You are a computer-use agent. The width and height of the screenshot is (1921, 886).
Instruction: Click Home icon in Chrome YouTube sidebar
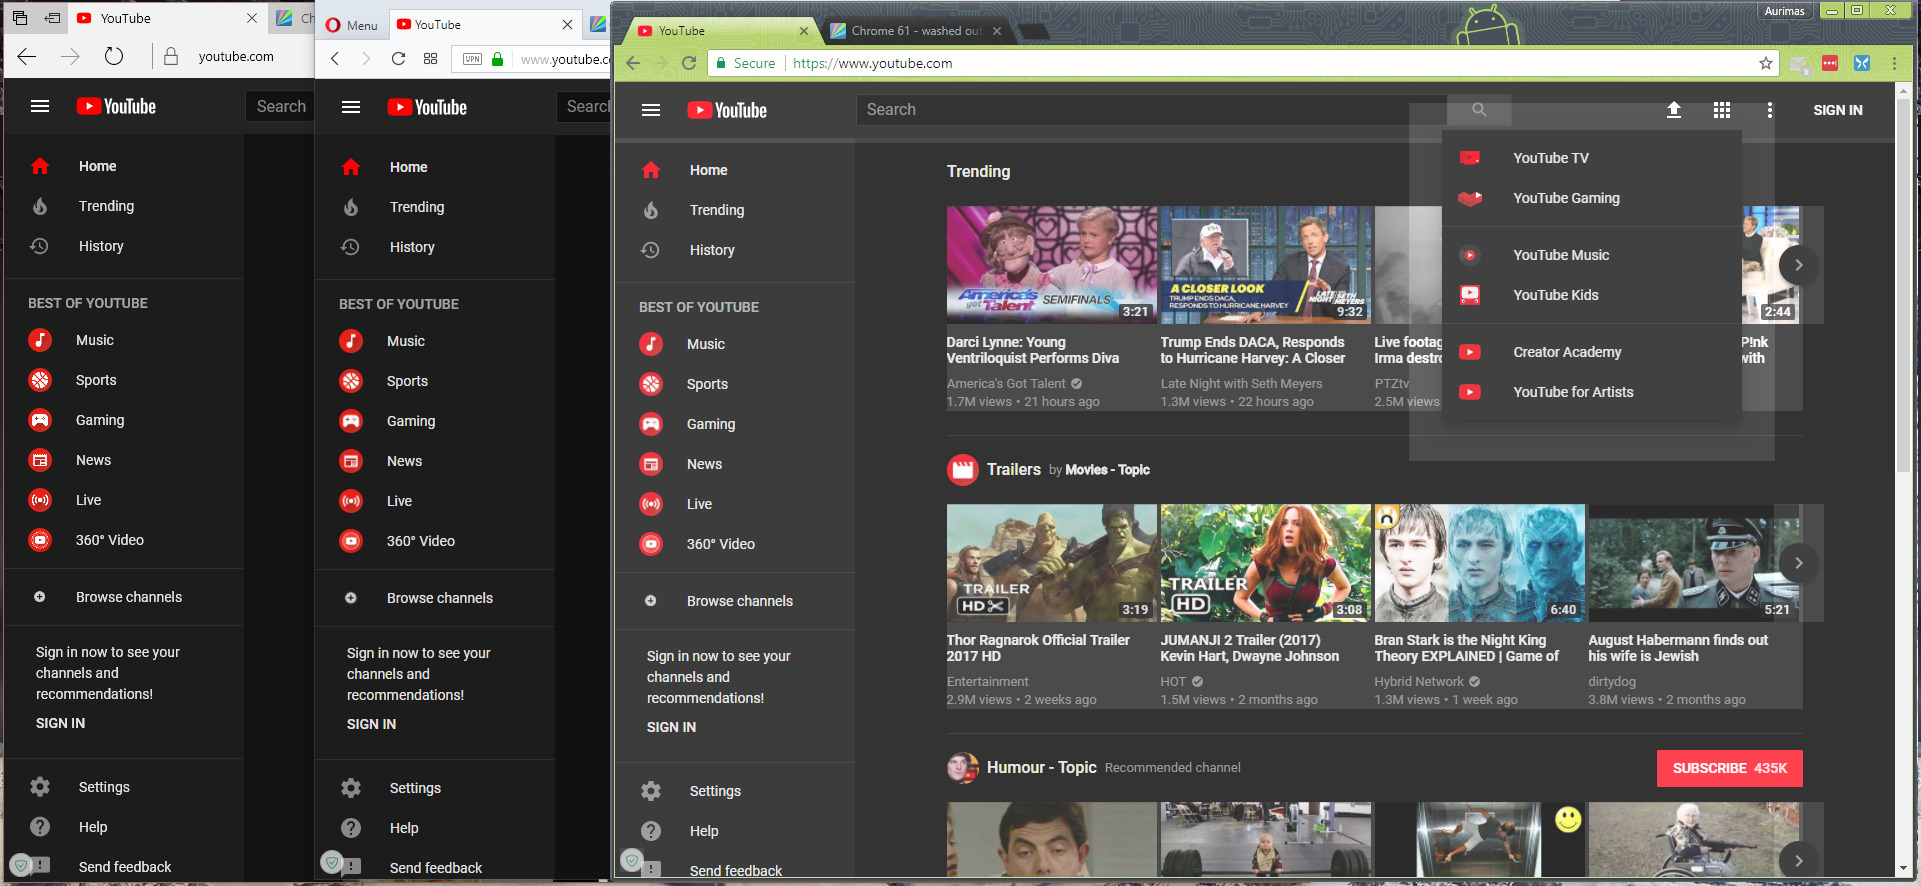[651, 170]
